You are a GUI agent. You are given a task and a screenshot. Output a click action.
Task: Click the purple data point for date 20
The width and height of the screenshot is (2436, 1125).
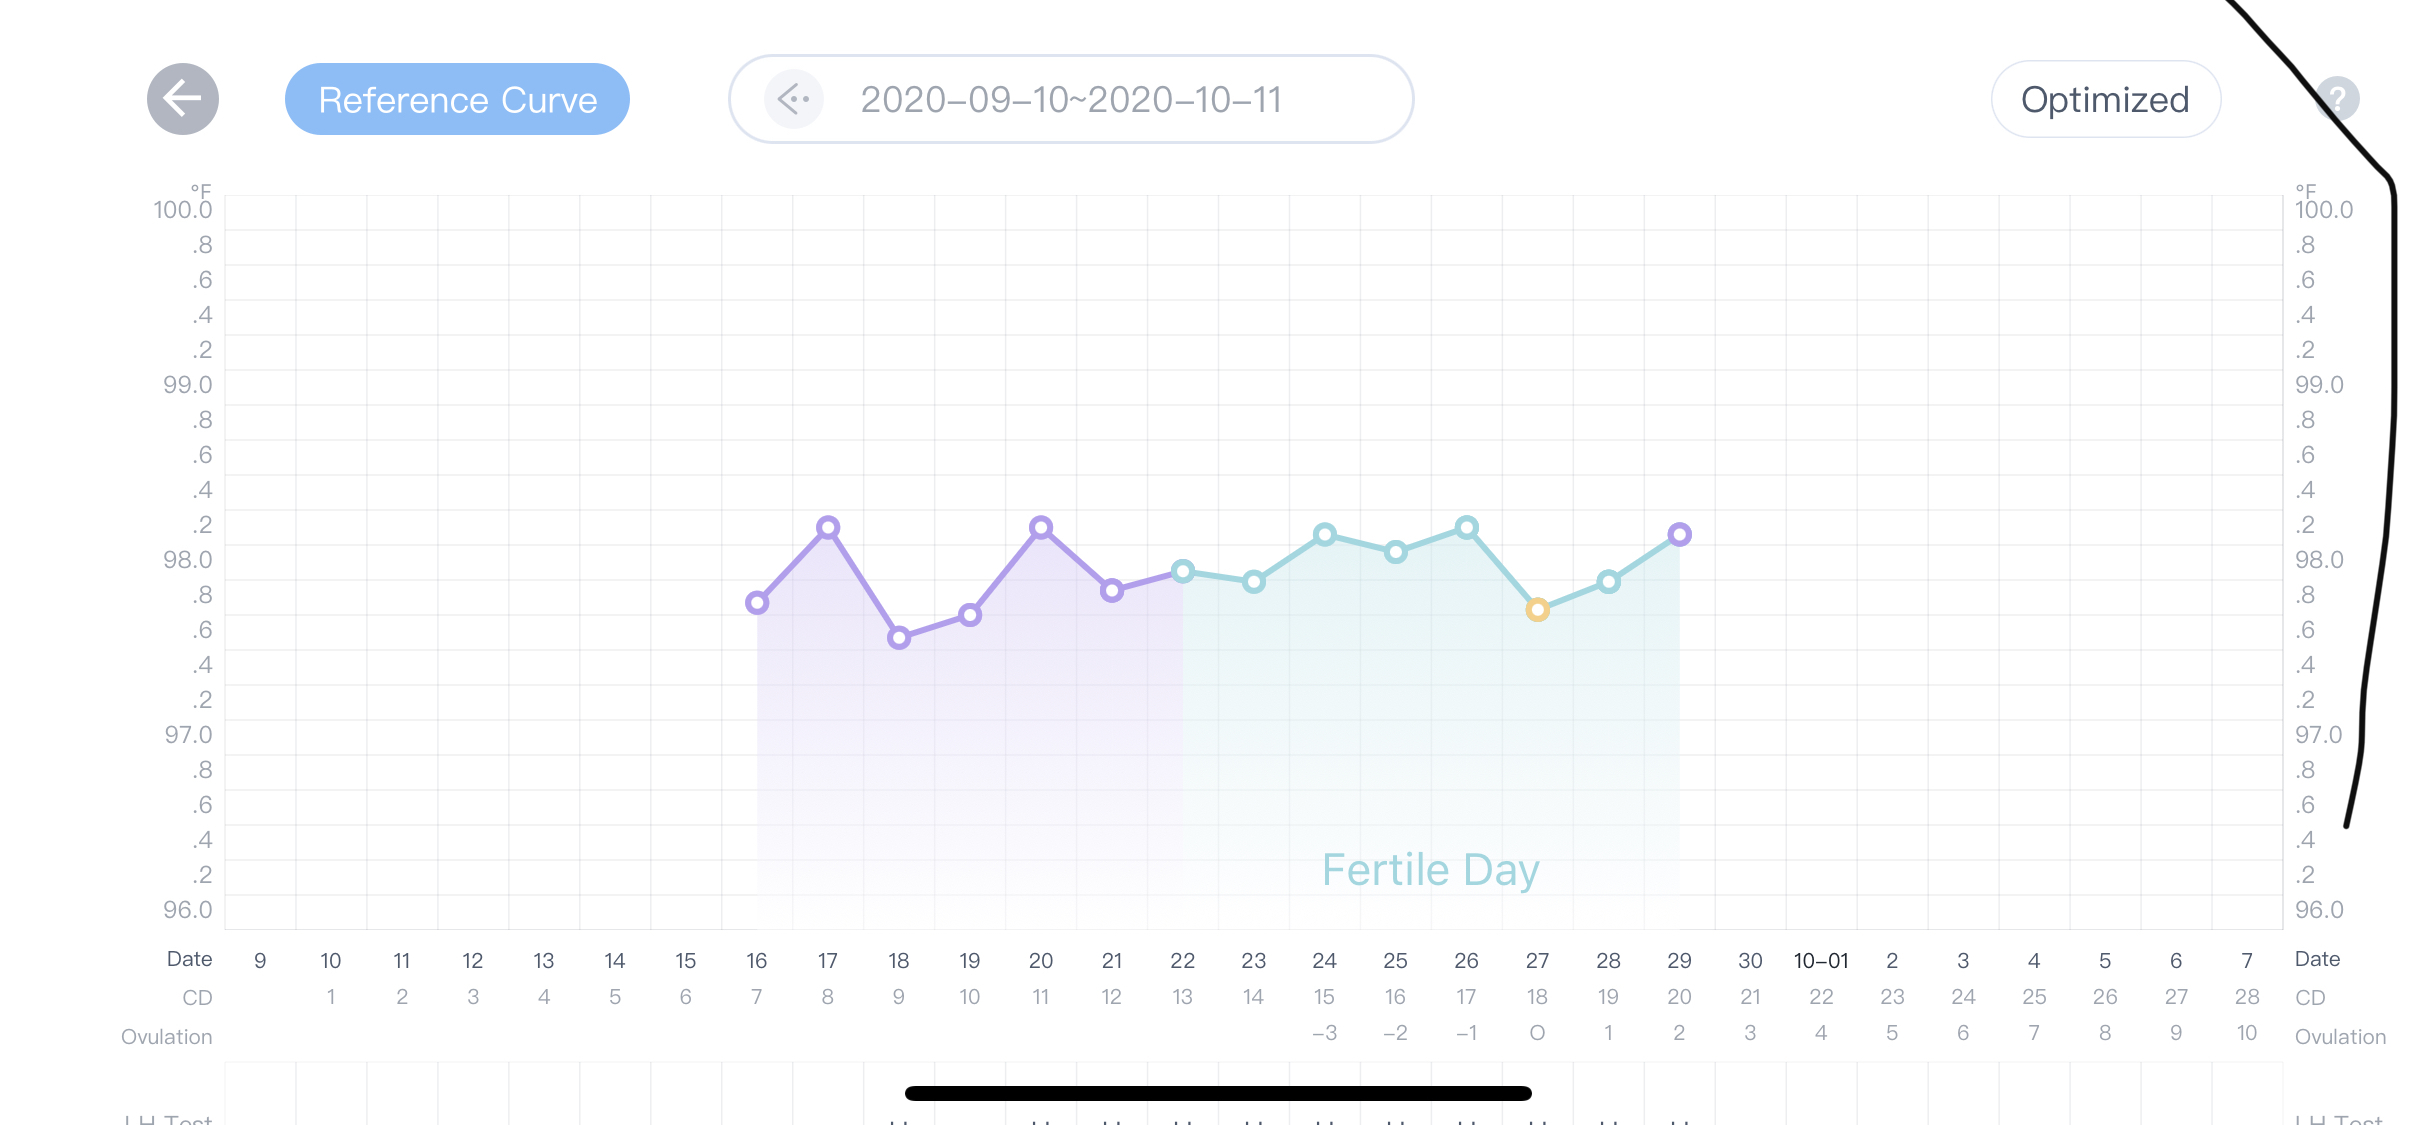coord(1041,527)
